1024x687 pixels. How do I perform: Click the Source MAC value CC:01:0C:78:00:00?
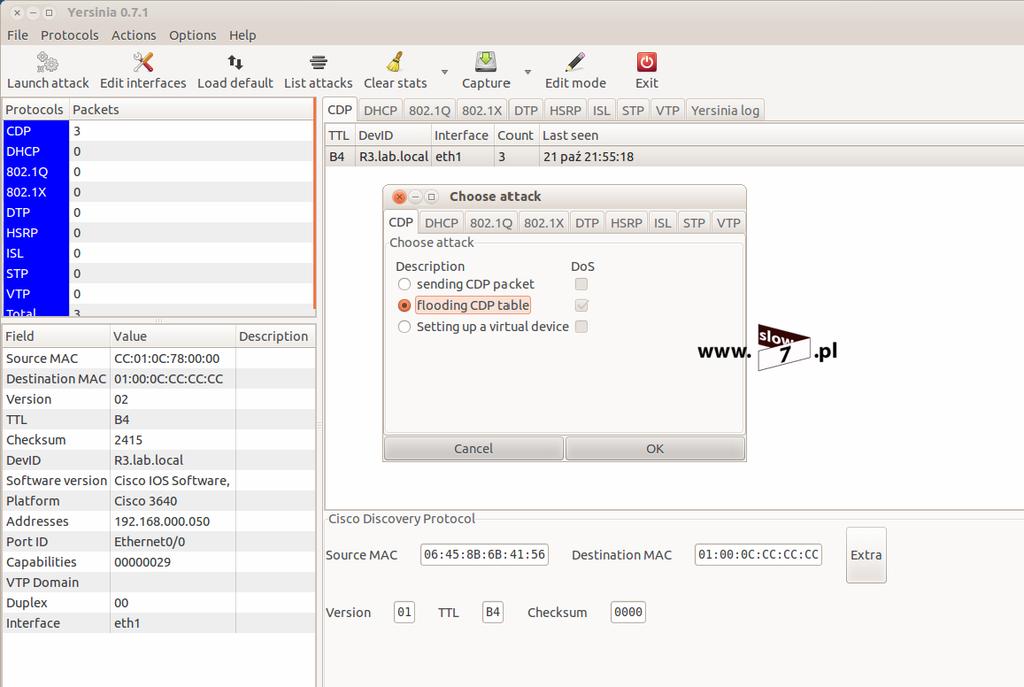167,359
